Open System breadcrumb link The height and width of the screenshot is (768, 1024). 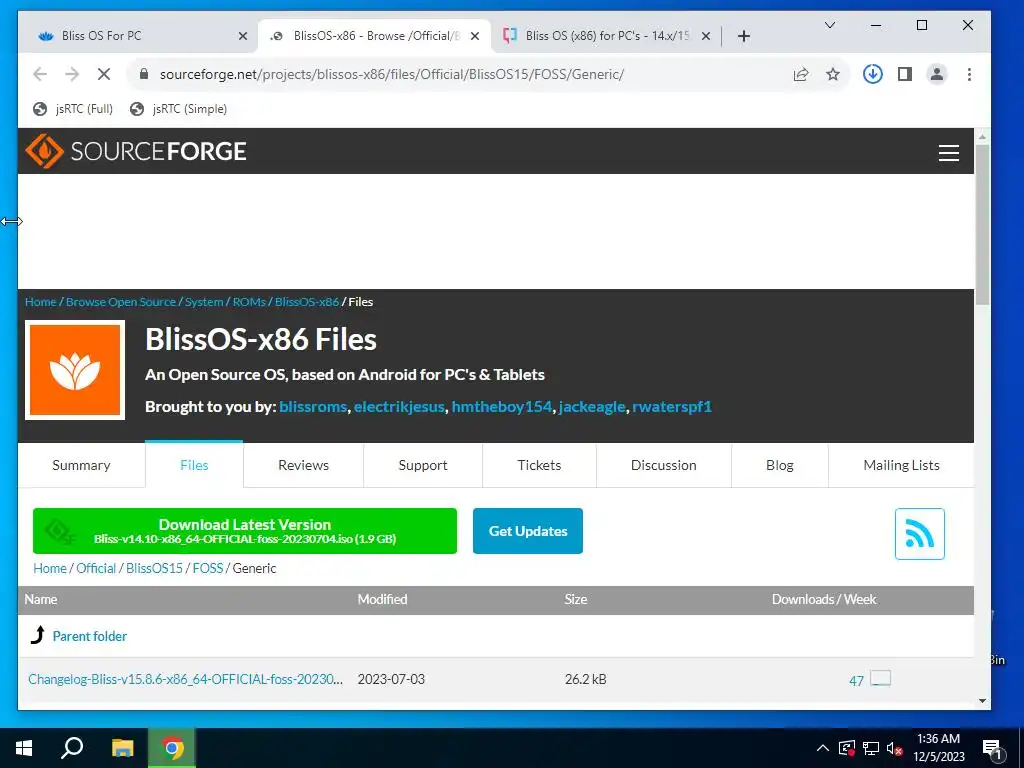click(x=204, y=302)
